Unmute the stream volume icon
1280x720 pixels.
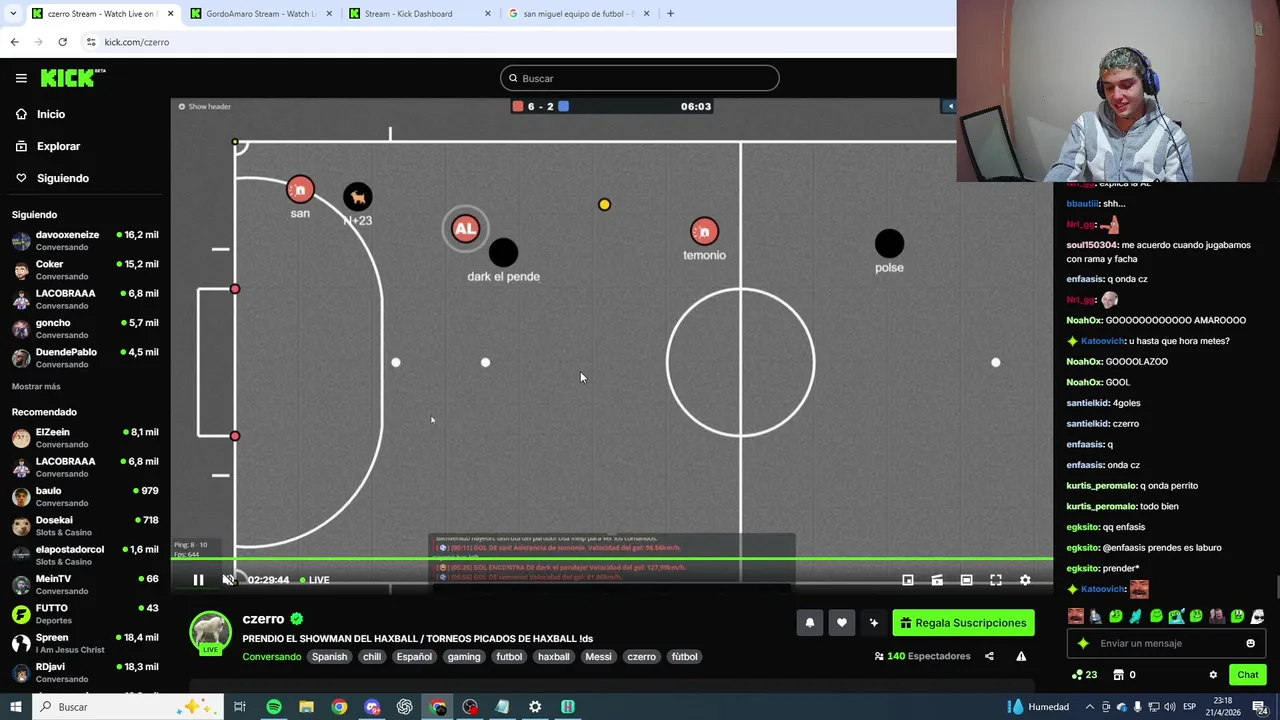[x=228, y=580]
